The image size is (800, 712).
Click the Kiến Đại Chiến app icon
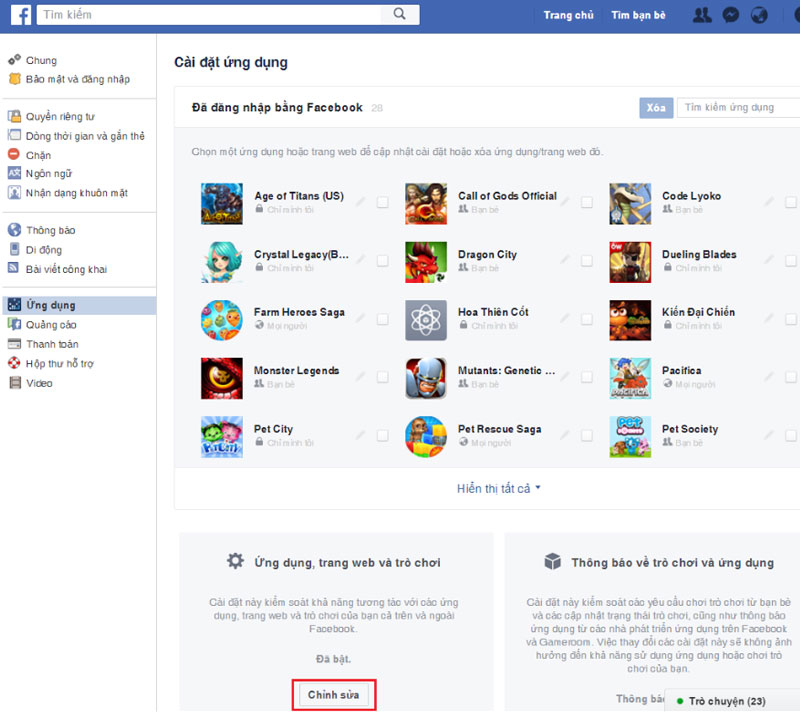630,320
